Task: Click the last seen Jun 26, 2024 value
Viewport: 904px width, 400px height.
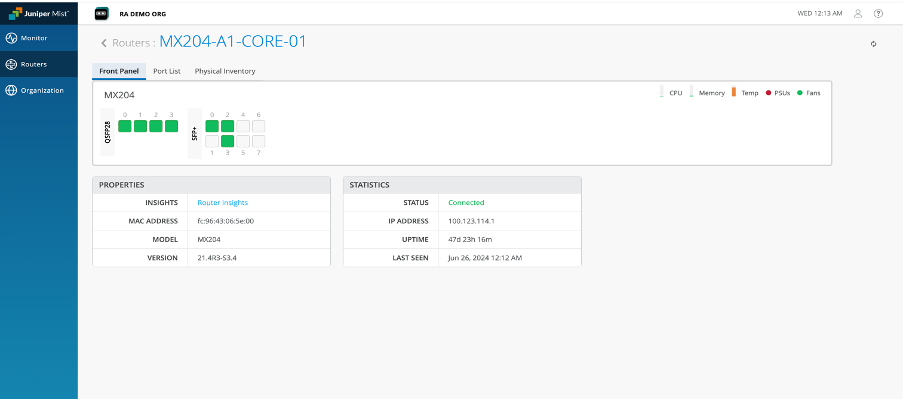Action: pos(485,258)
